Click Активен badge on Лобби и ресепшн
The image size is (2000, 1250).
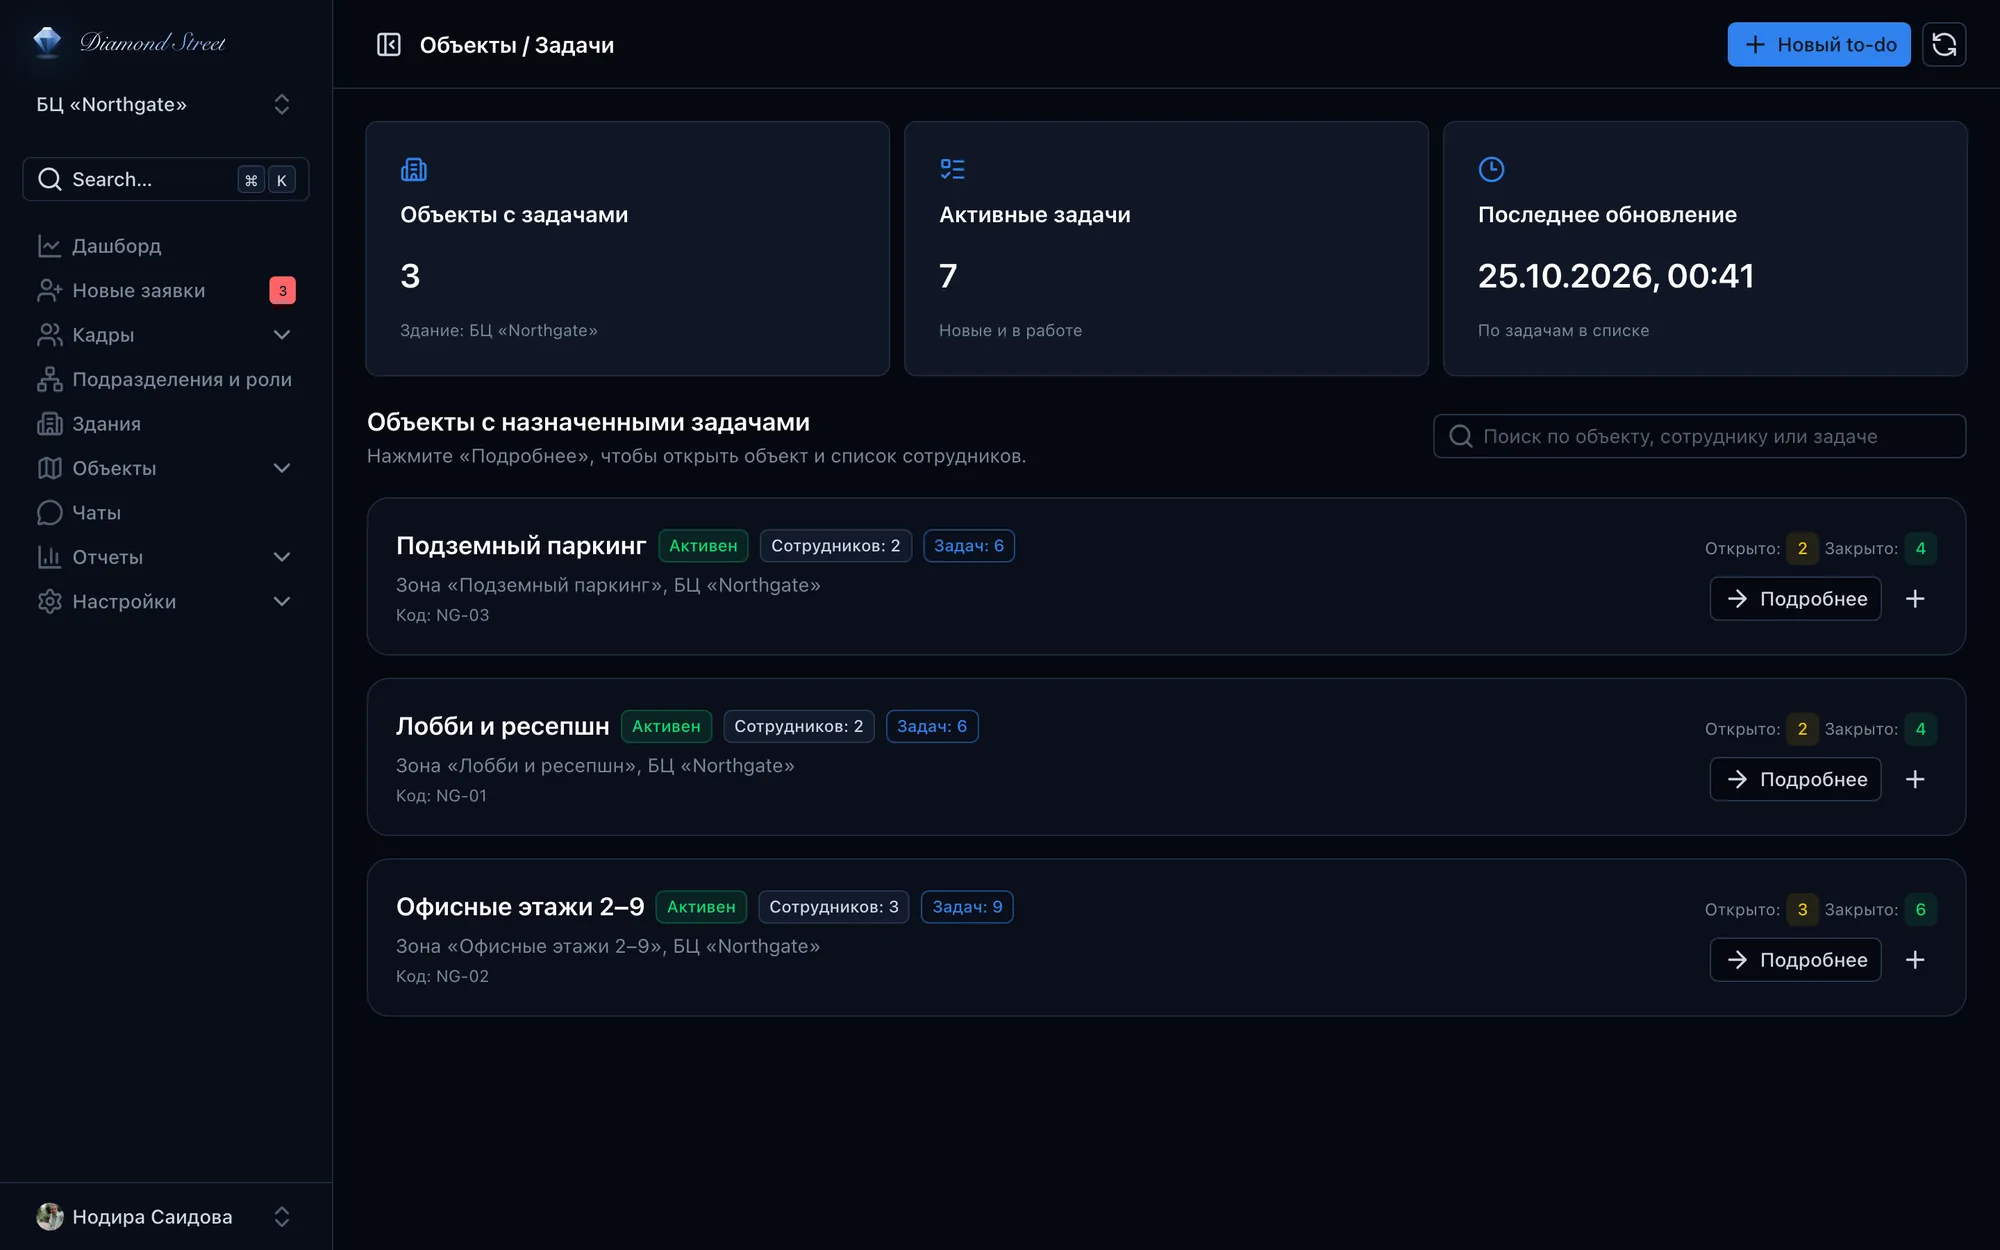coord(666,726)
